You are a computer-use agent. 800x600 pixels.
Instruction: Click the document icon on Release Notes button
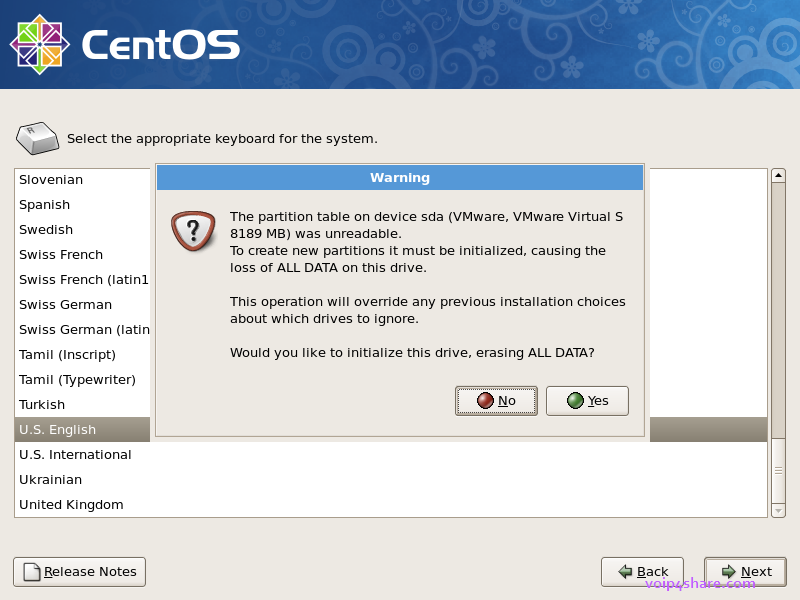pos(32,571)
